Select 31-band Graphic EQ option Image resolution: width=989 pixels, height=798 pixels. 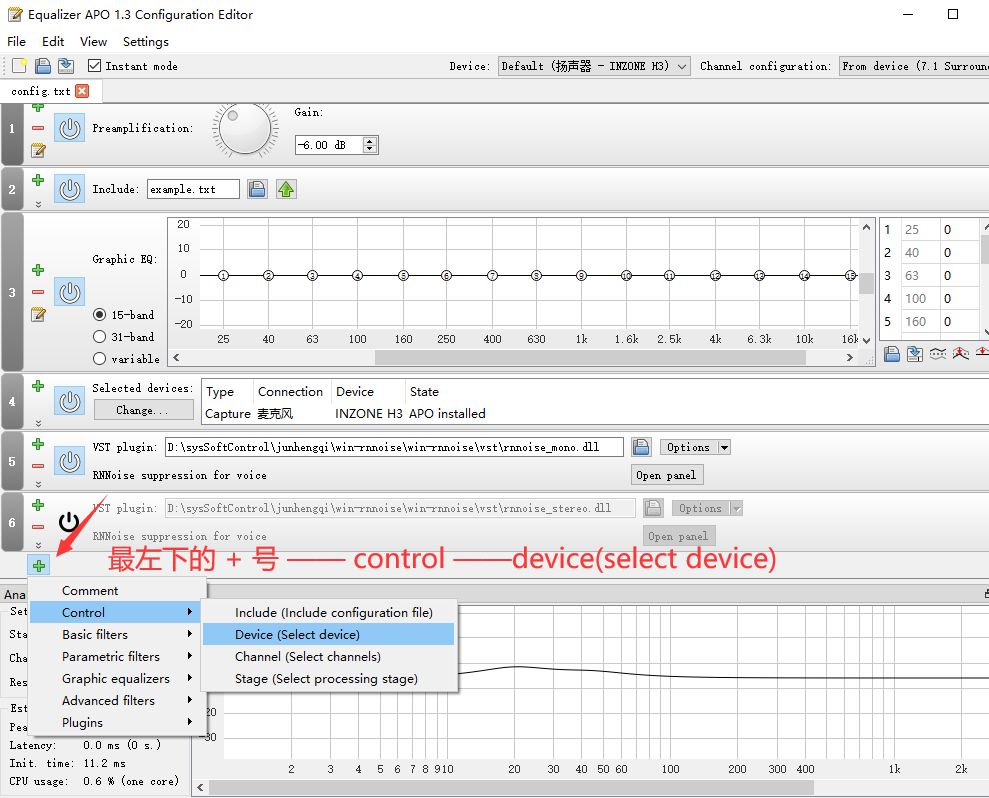click(x=99, y=337)
